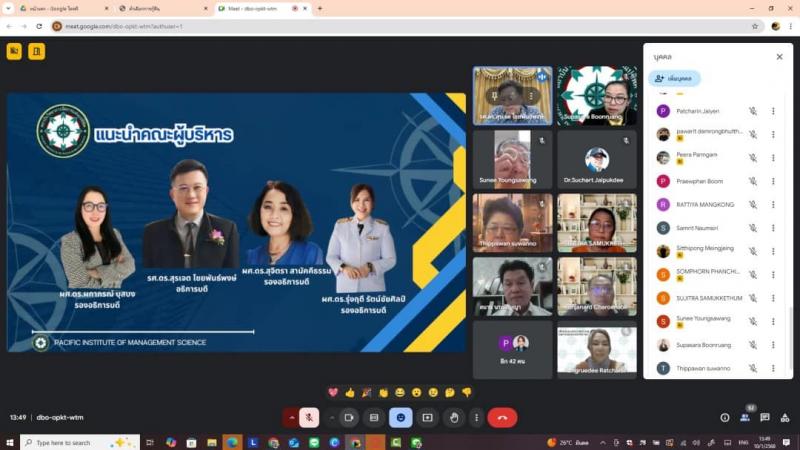Open the Windows Start menu

[10, 442]
